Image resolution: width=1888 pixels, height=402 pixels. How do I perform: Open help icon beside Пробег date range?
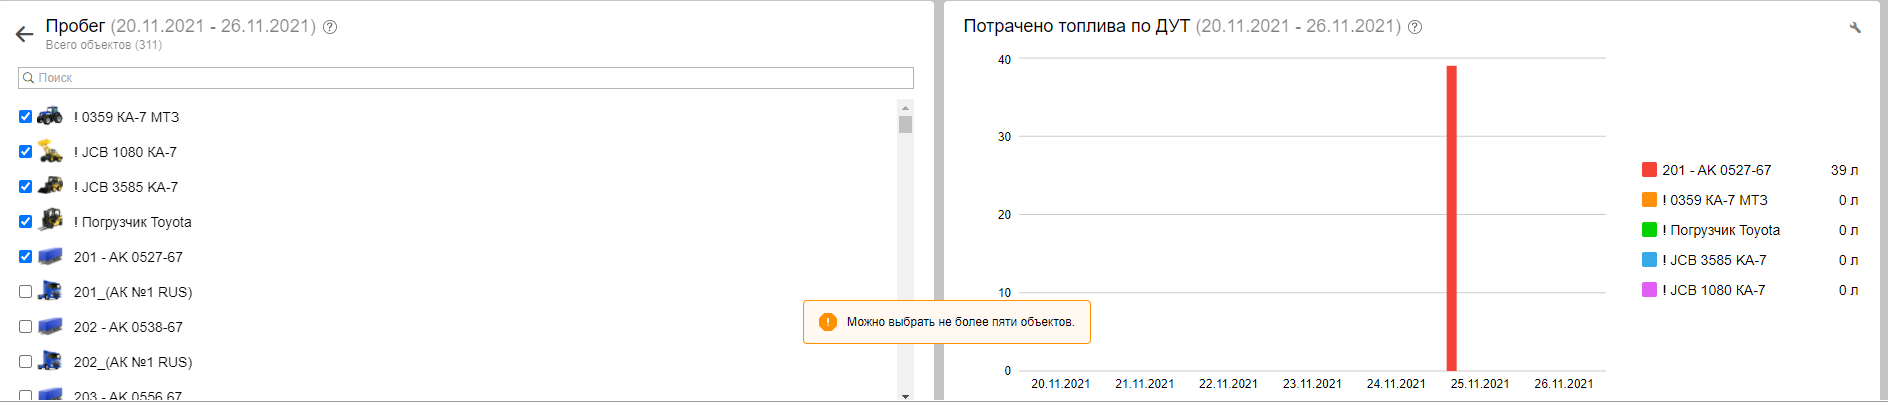330,27
